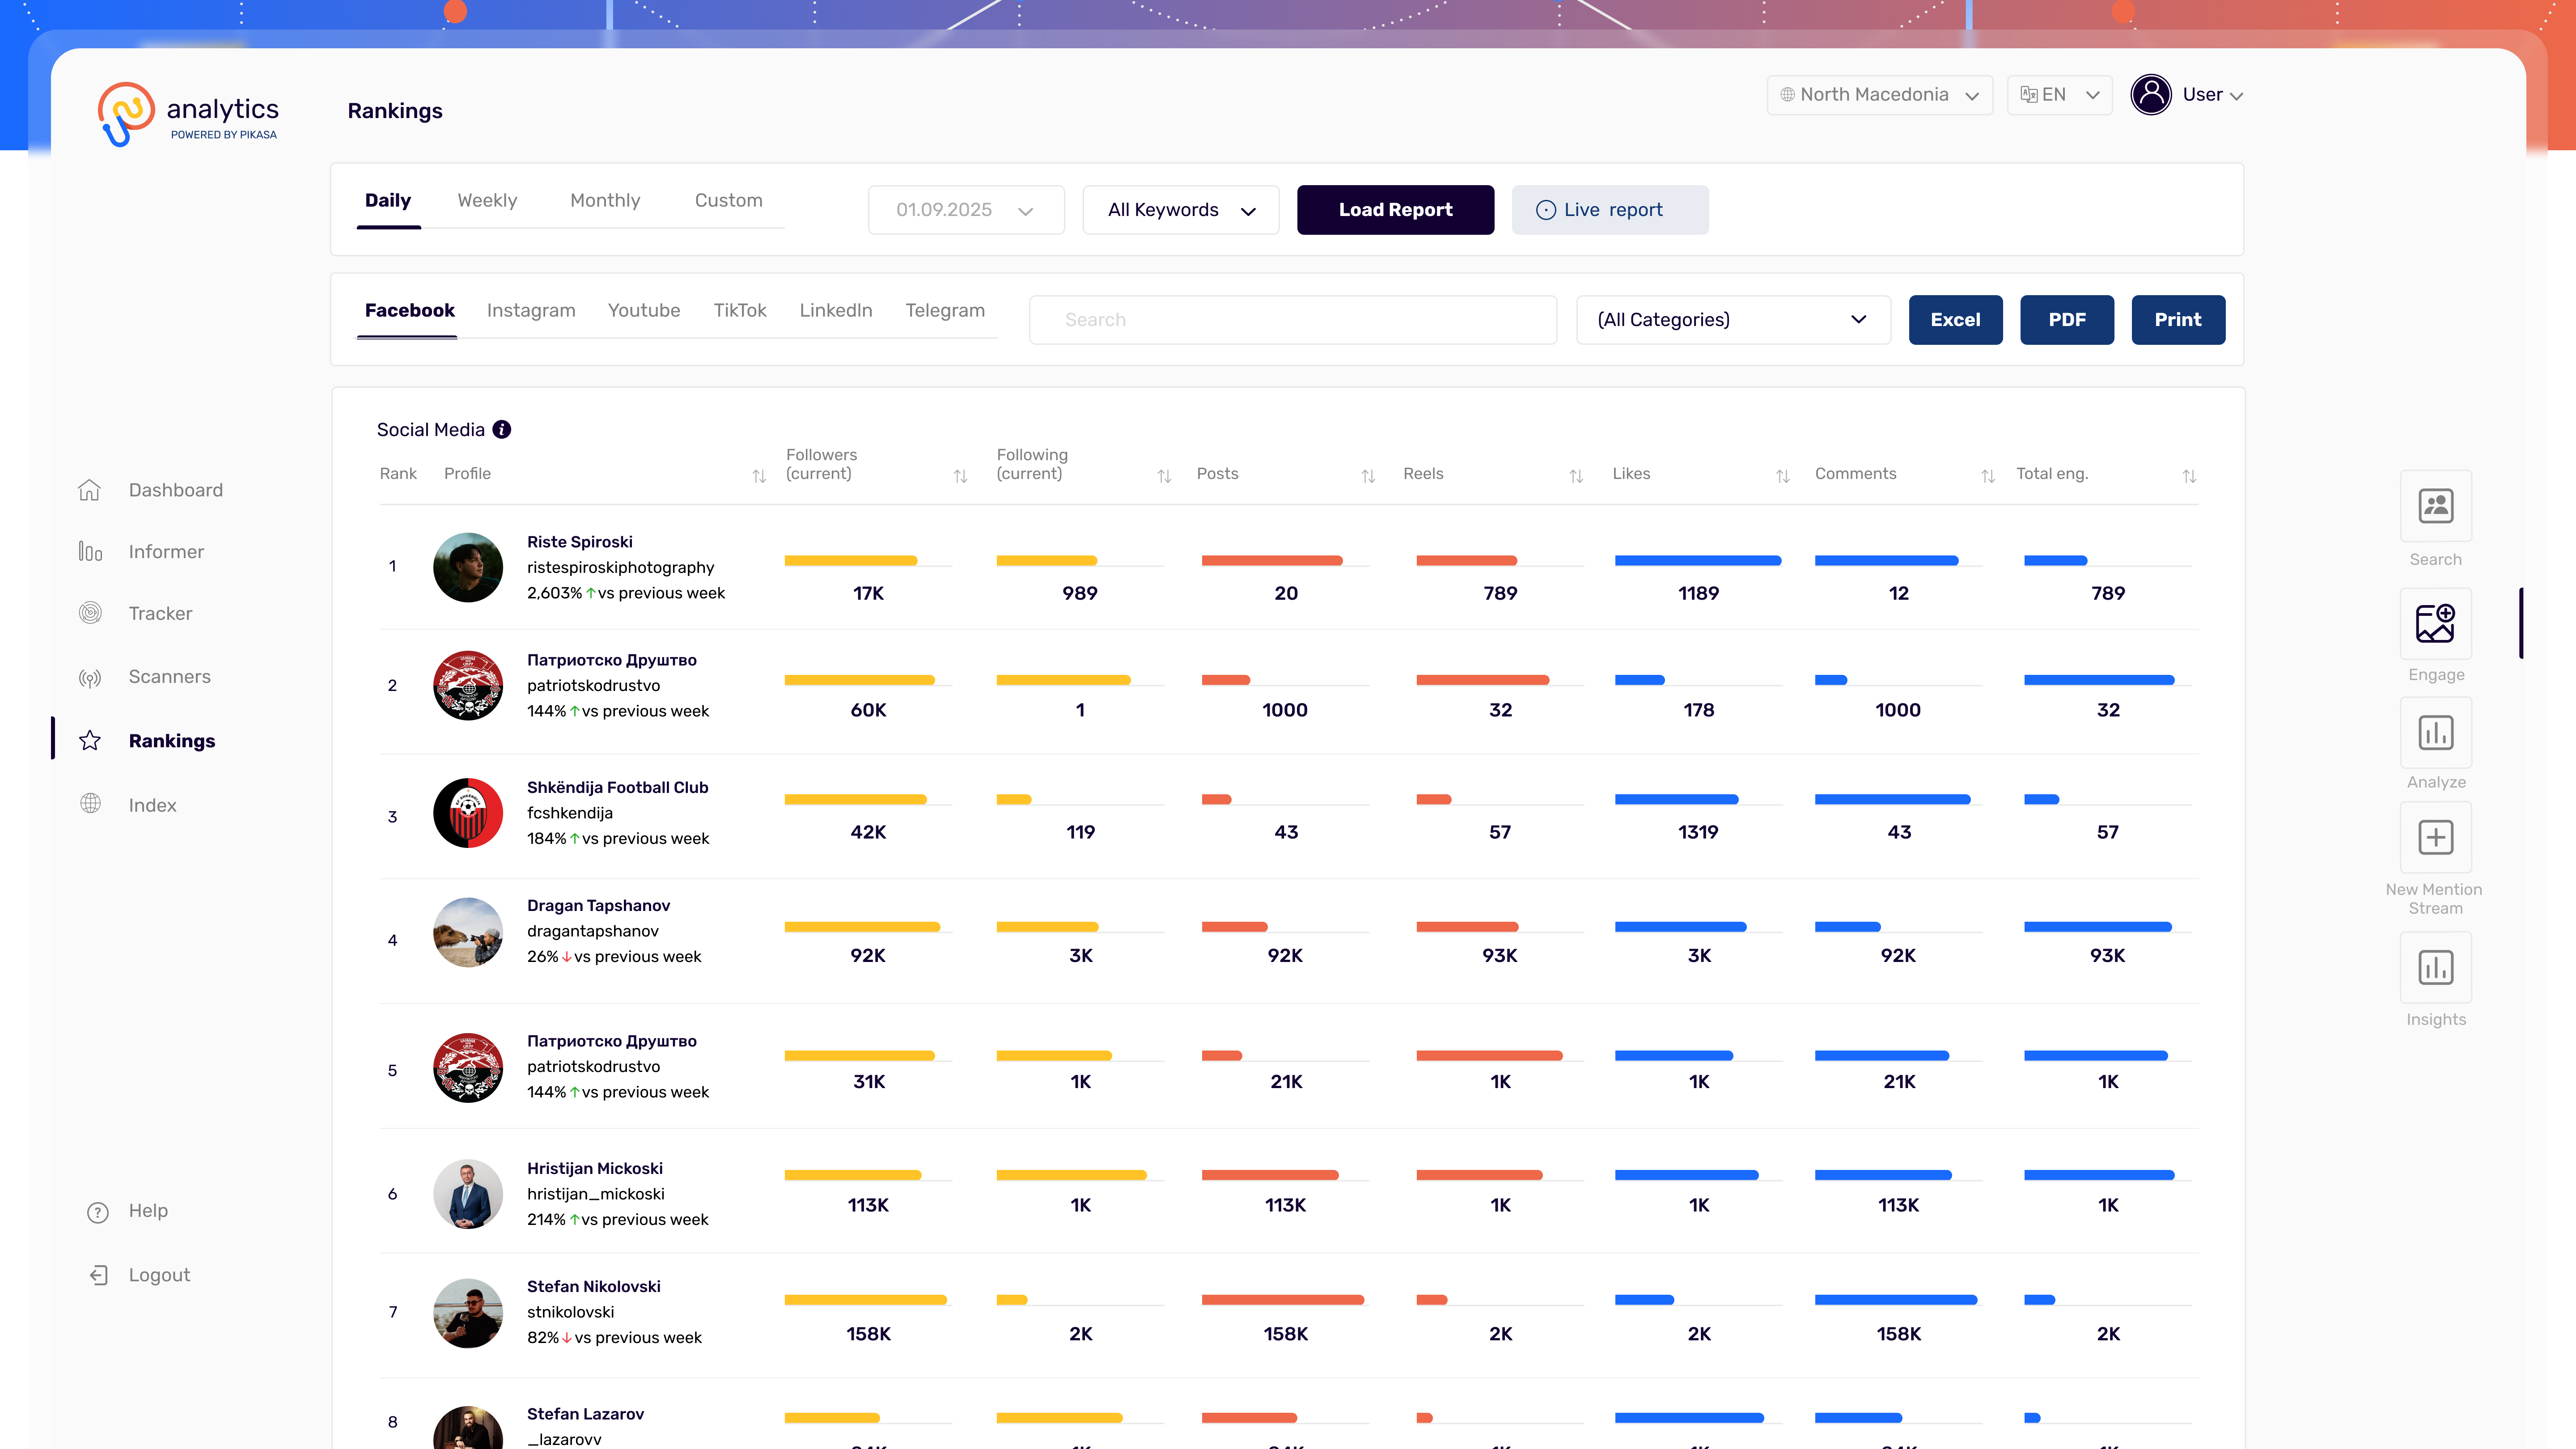Click the profile Search input field

[1293, 320]
